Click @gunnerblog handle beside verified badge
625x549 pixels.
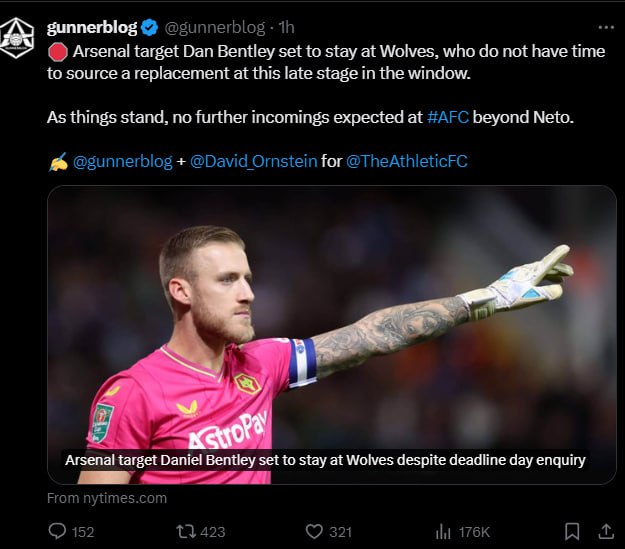point(214,27)
